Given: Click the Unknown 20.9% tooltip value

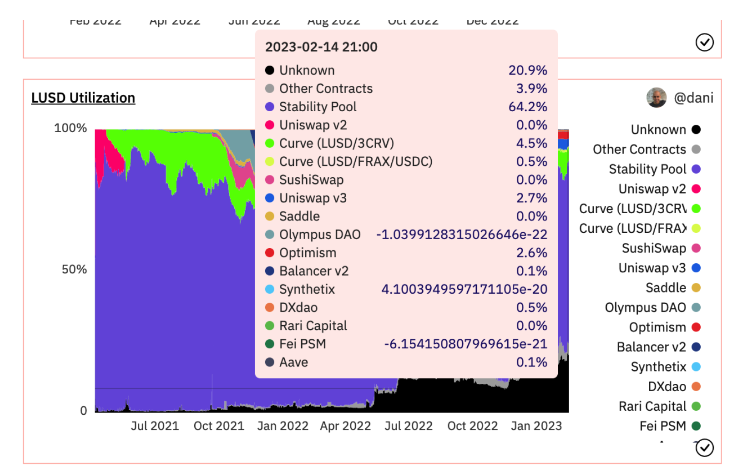Looking at the screenshot, I should (x=528, y=70).
